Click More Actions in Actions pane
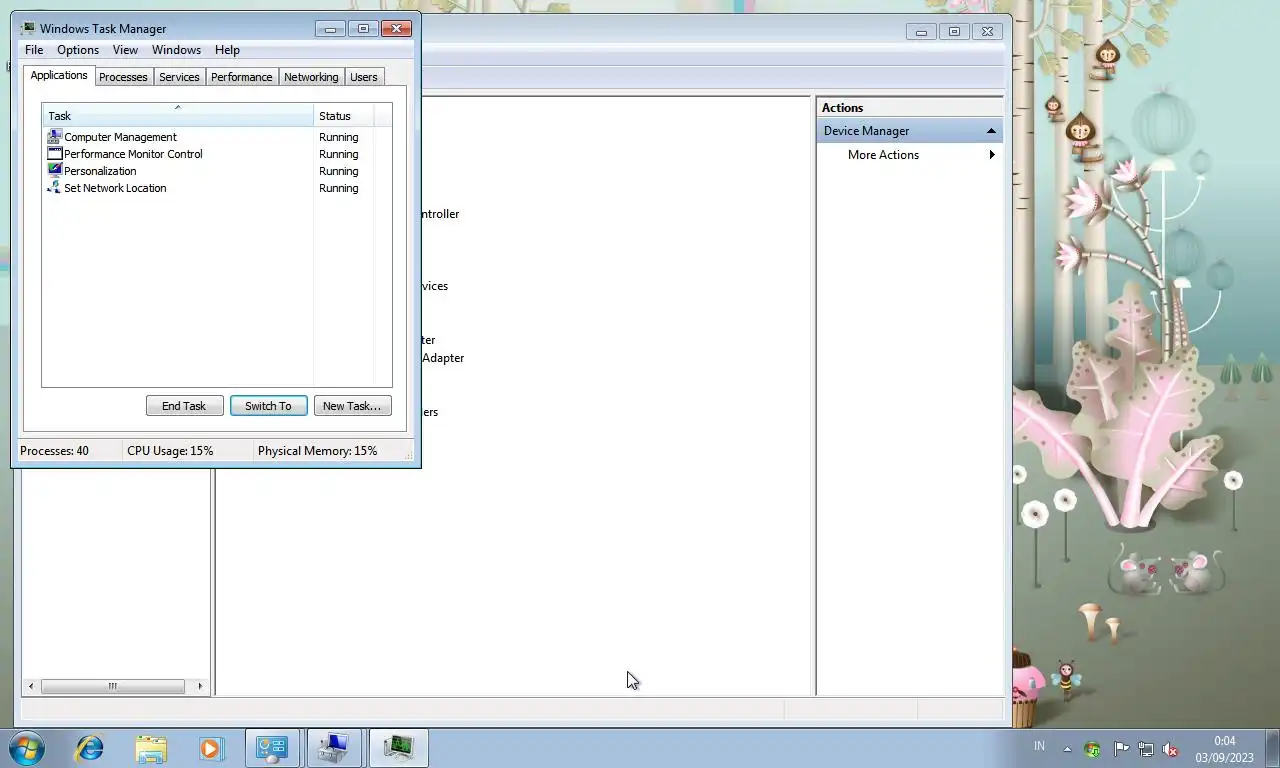This screenshot has width=1280, height=768. (x=883, y=155)
